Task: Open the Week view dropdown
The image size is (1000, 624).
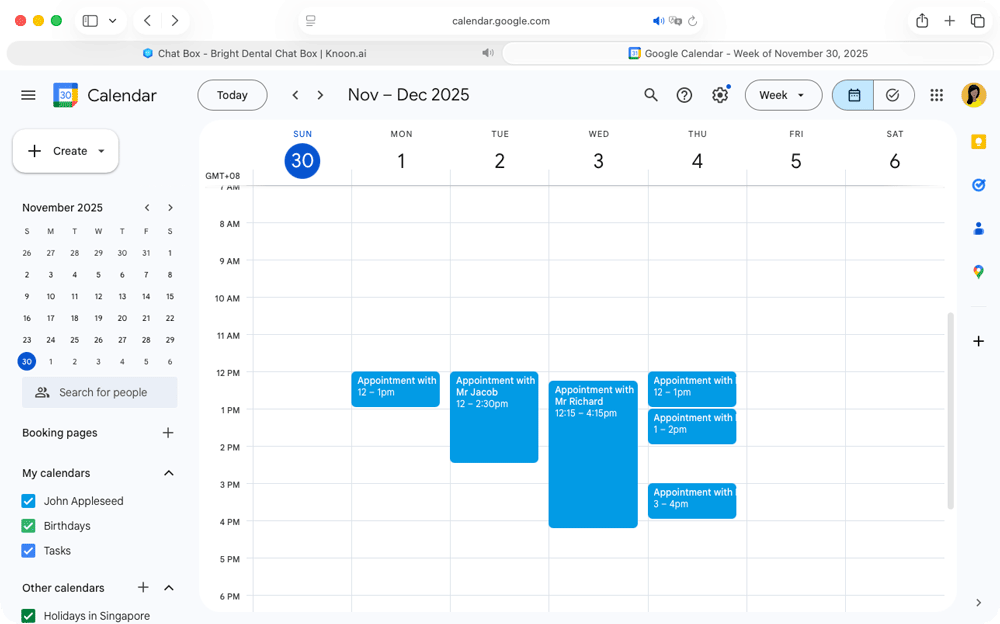Action: point(783,95)
